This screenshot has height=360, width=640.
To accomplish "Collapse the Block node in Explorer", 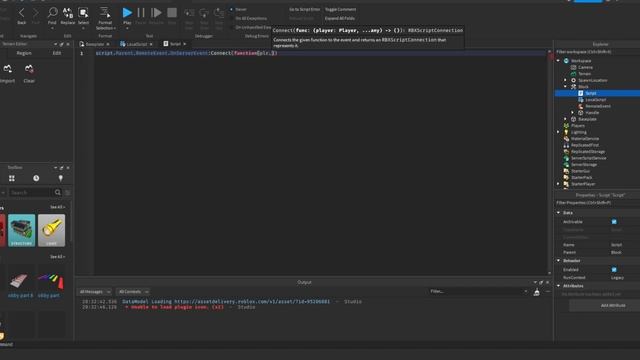I will click(565, 87).
